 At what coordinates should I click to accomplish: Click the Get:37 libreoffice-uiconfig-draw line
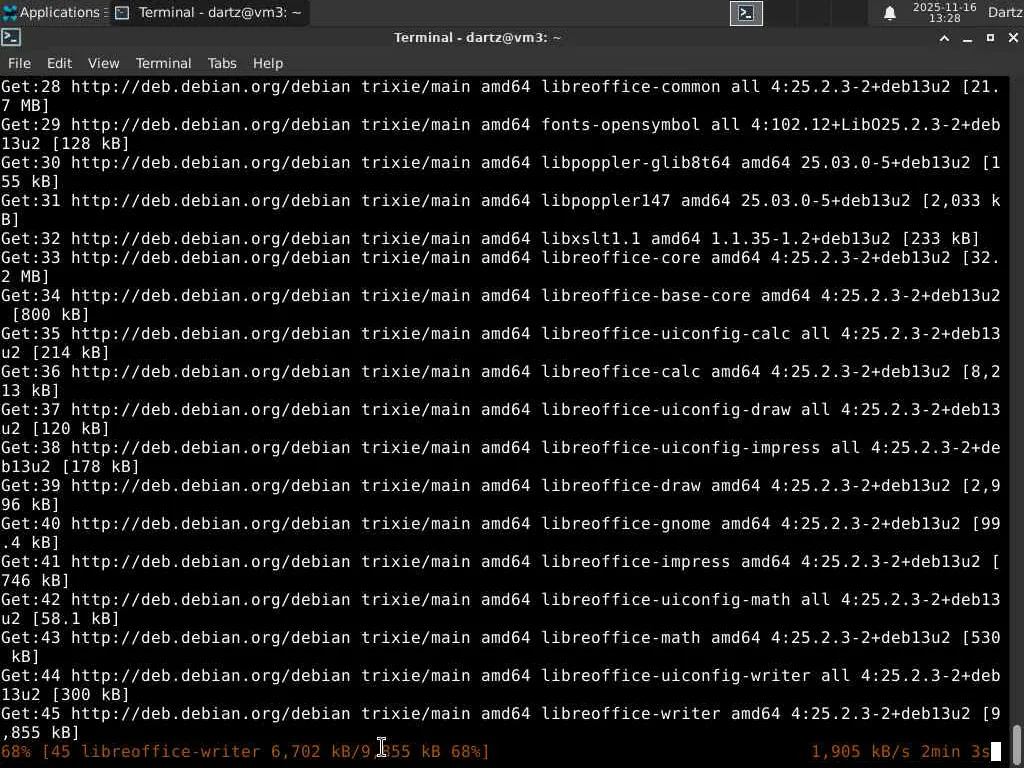500,419
